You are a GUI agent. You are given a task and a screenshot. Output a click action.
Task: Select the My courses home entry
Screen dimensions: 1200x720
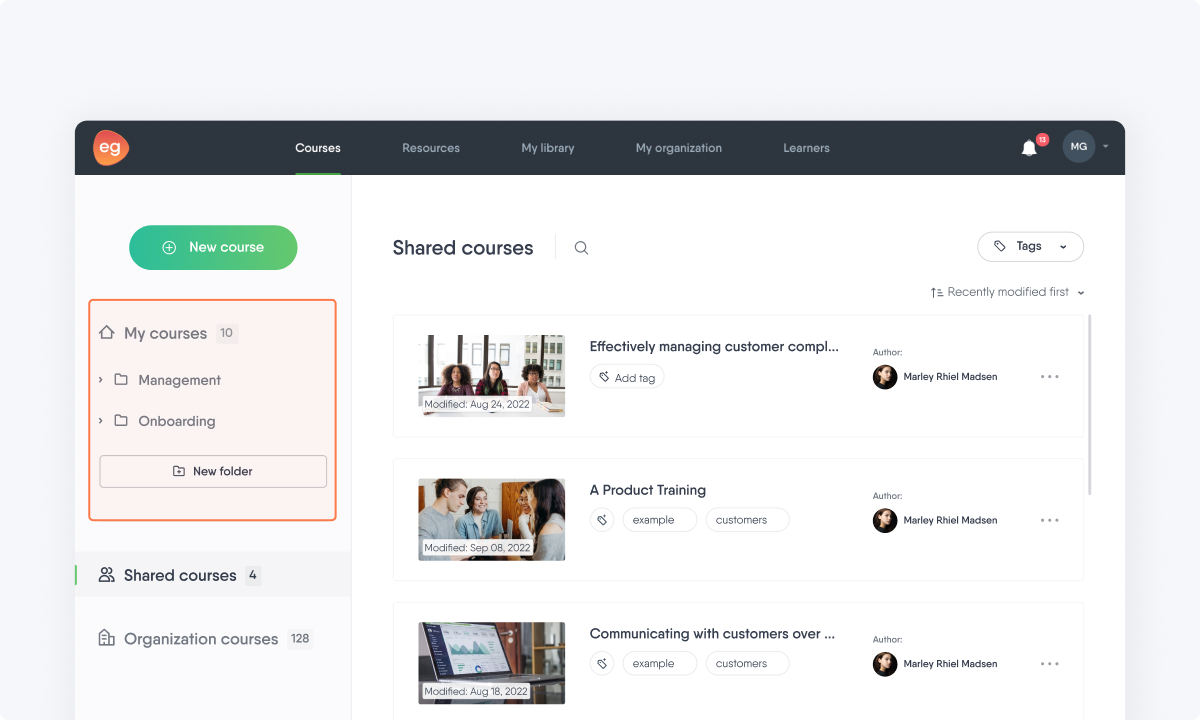(154, 333)
